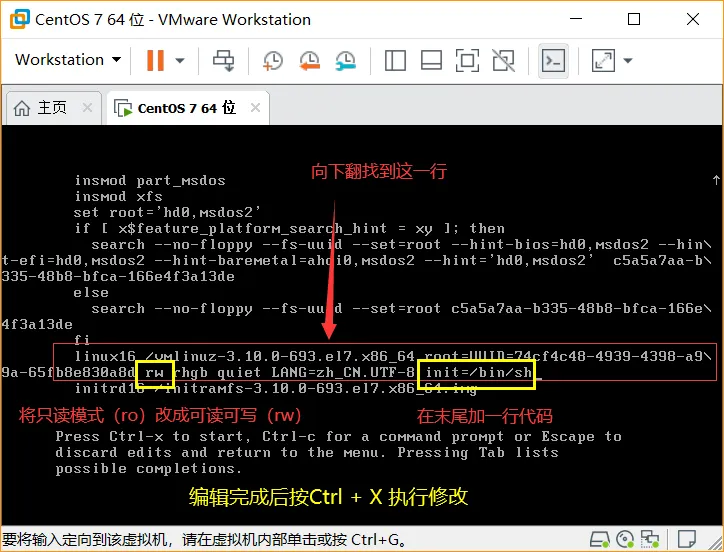Open the Workstation menu
The height and width of the screenshot is (552, 724).
(x=67, y=60)
